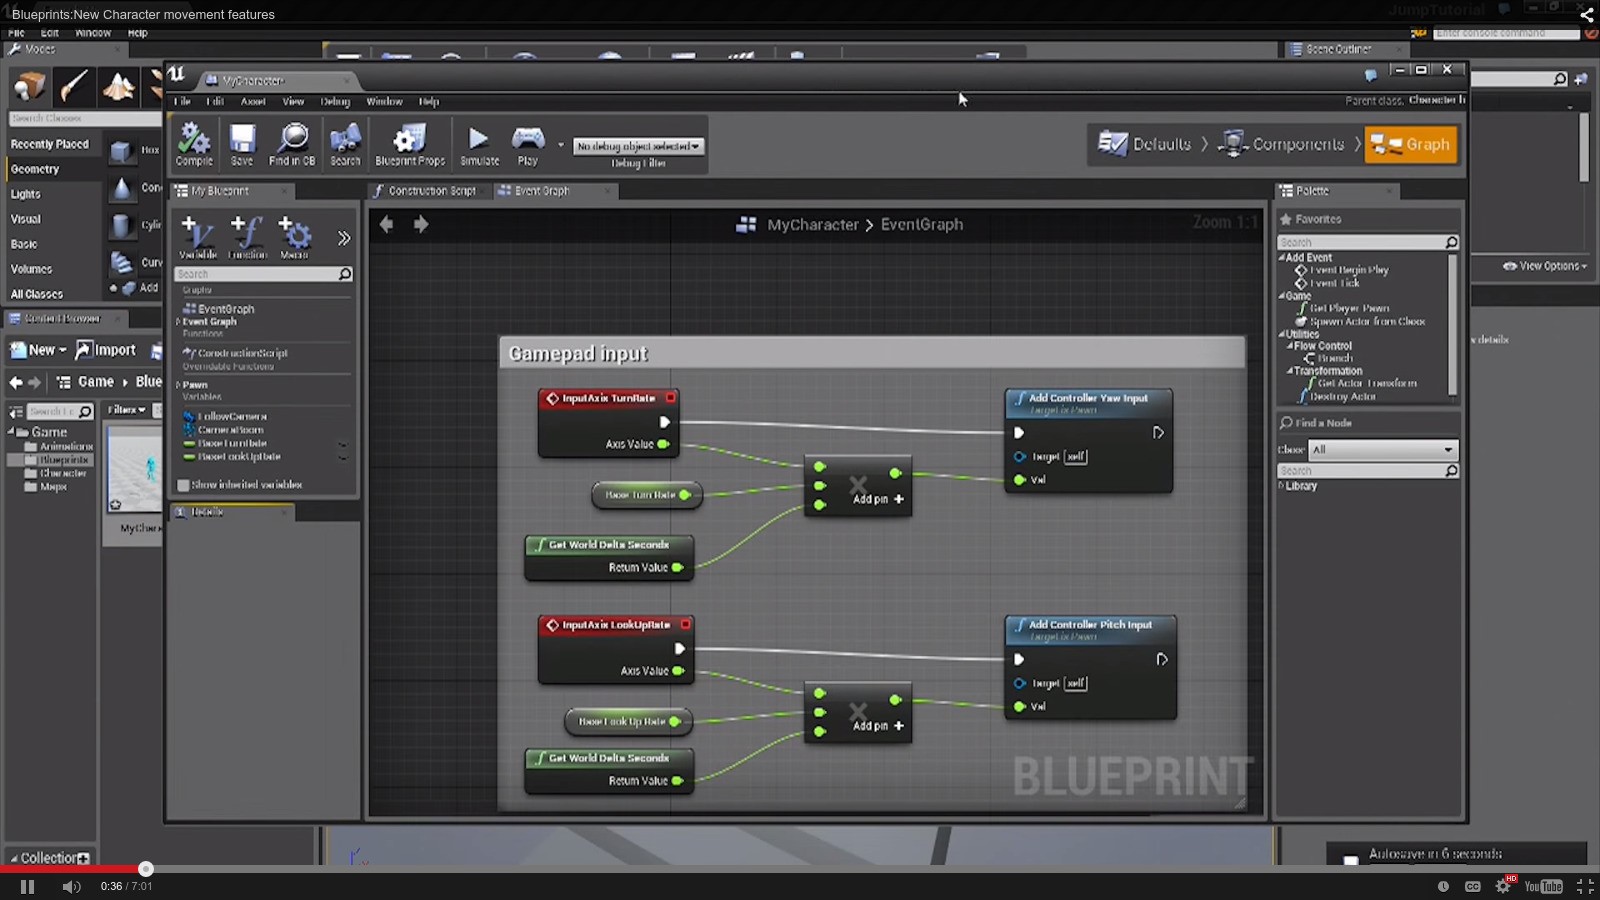Save the blueprint with the Save icon
Image resolution: width=1600 pixels, height=900 pixels.
[242, 145]
